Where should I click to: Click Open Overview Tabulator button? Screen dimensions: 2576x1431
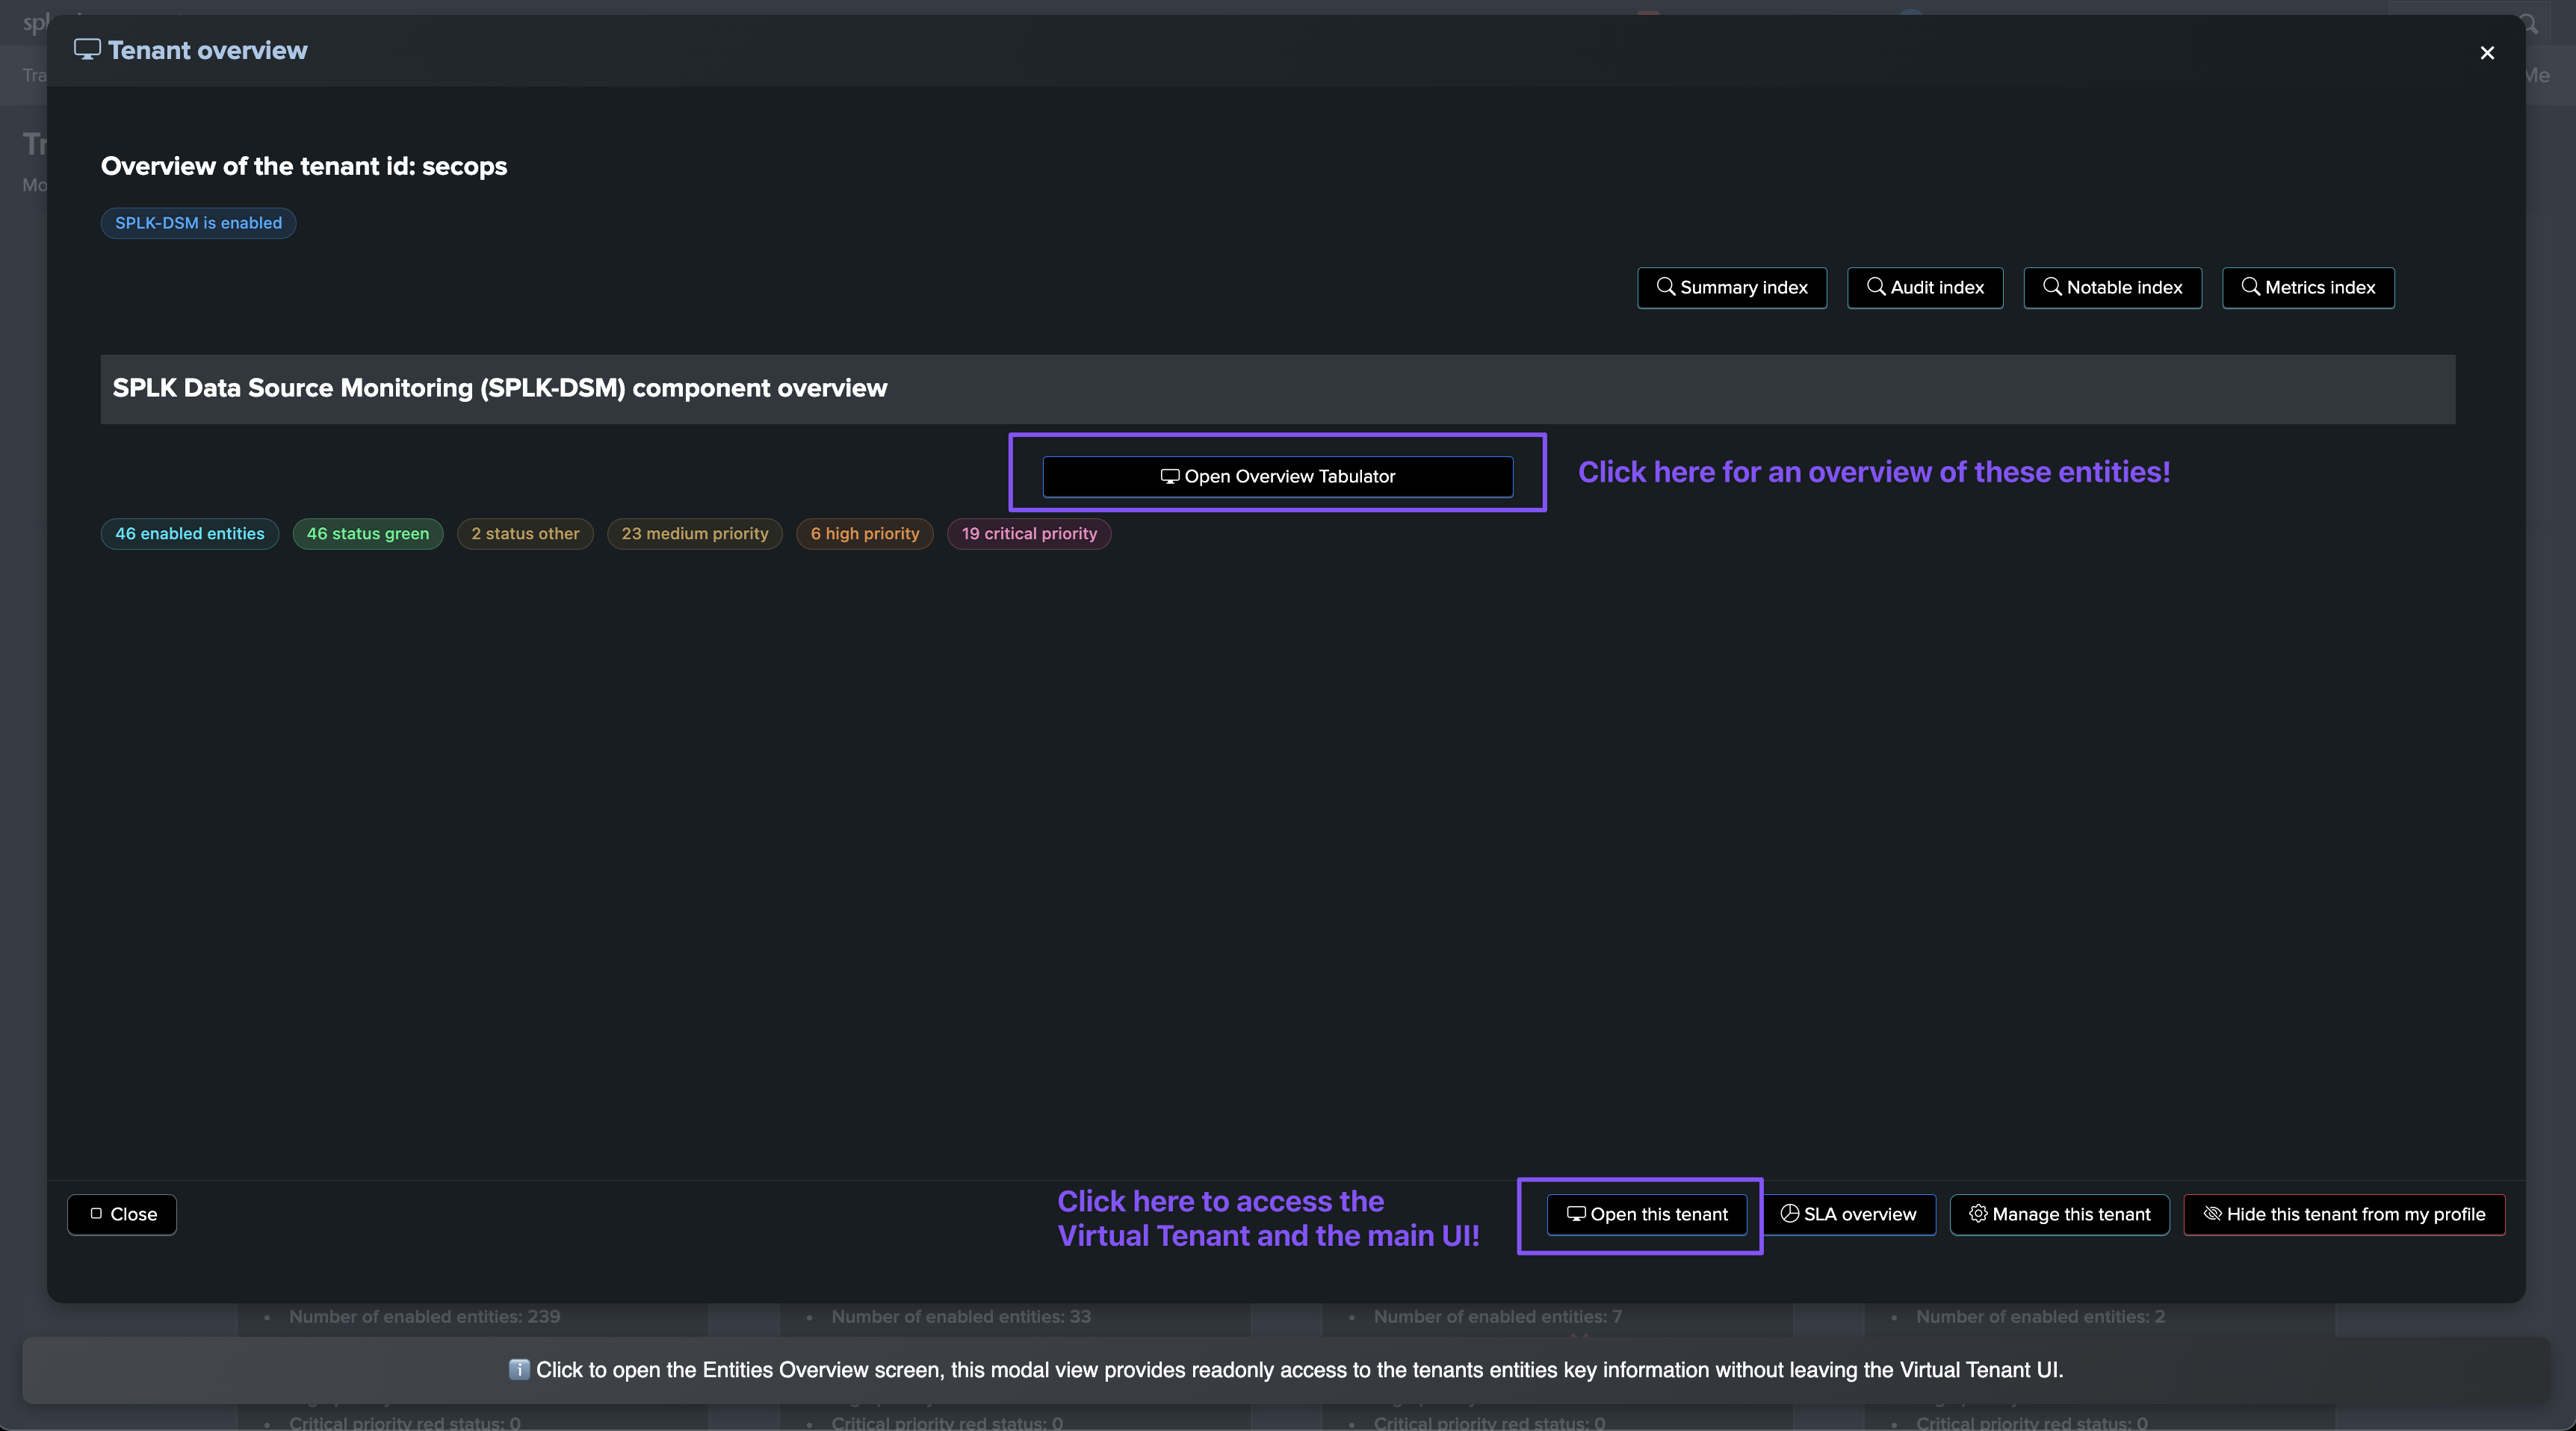[x=1277, y=477]
